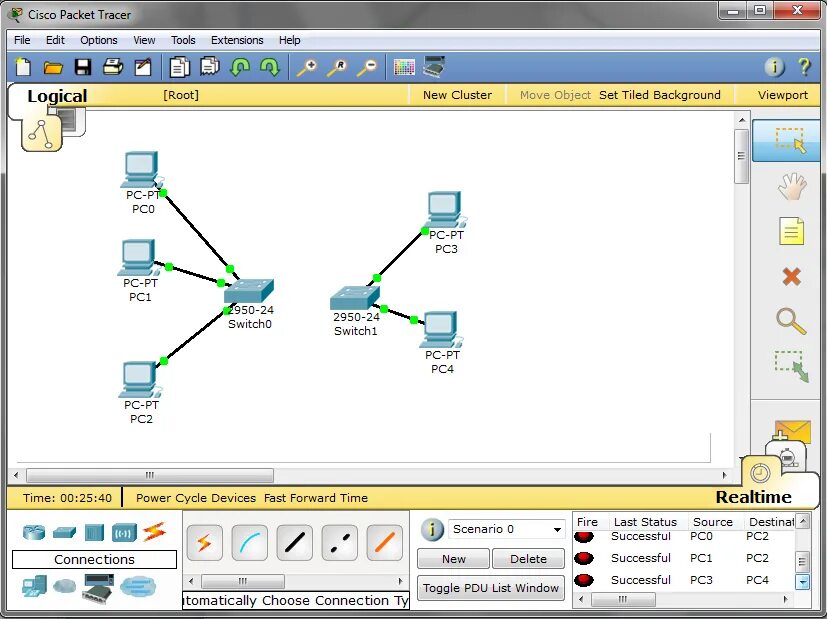Screen dimensions: 827x619
Task: Redo the last action
Action: tap(270, 67)
